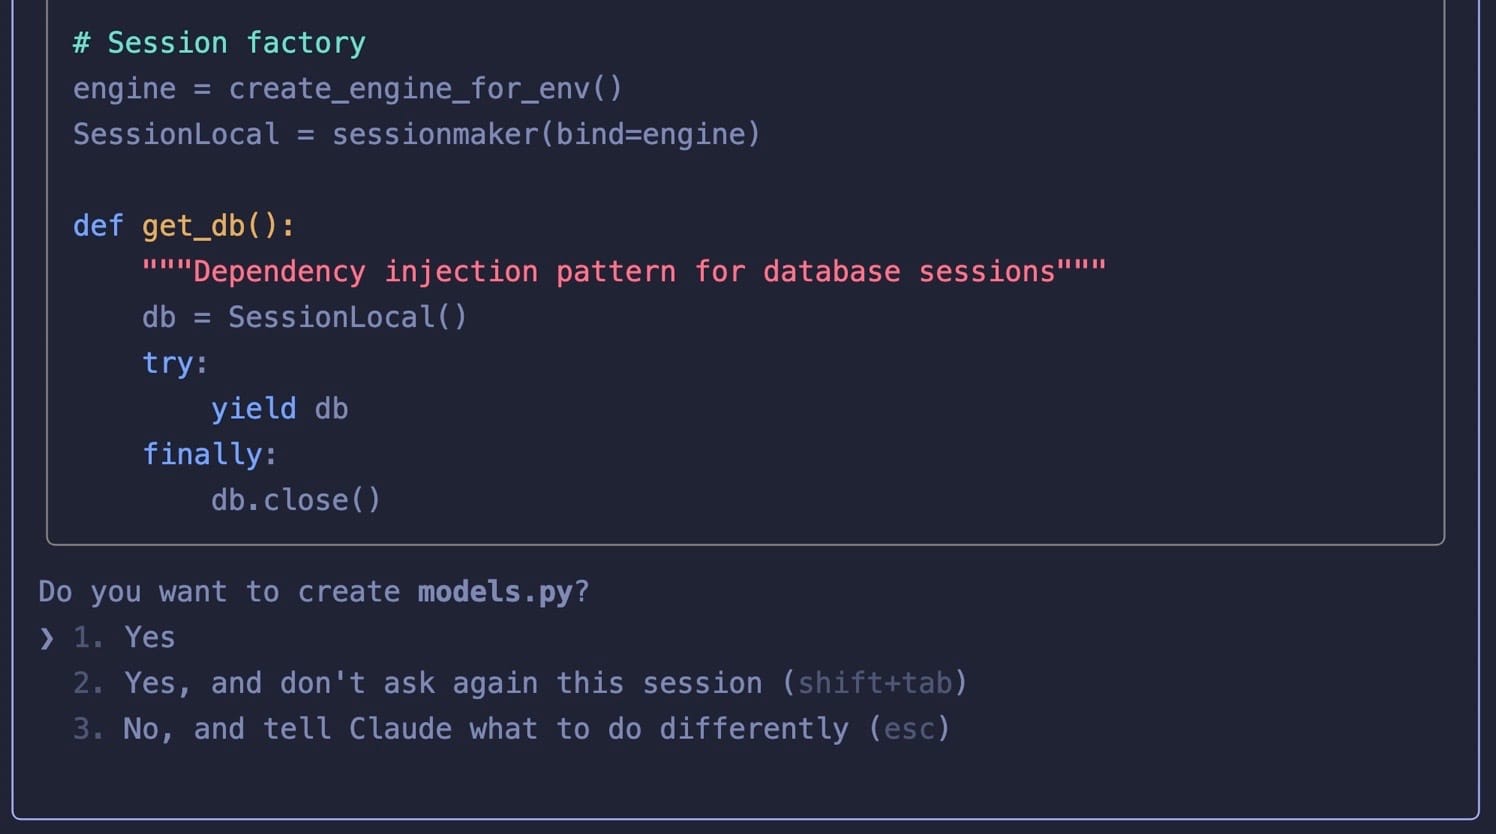This screenshot has height=834, width=1496.
Task: Click the "Do you want to create" prompt text
Action: 218,592
